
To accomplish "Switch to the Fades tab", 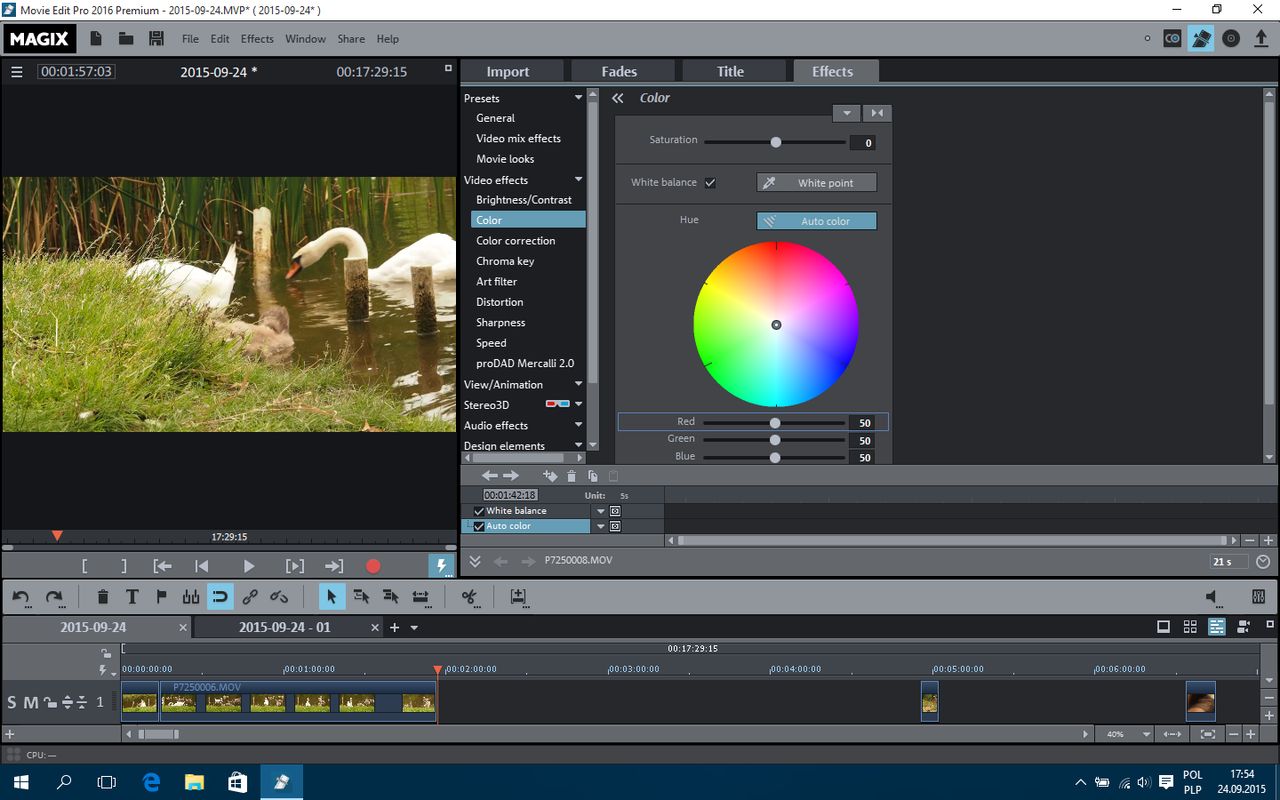I will [619, 71].
